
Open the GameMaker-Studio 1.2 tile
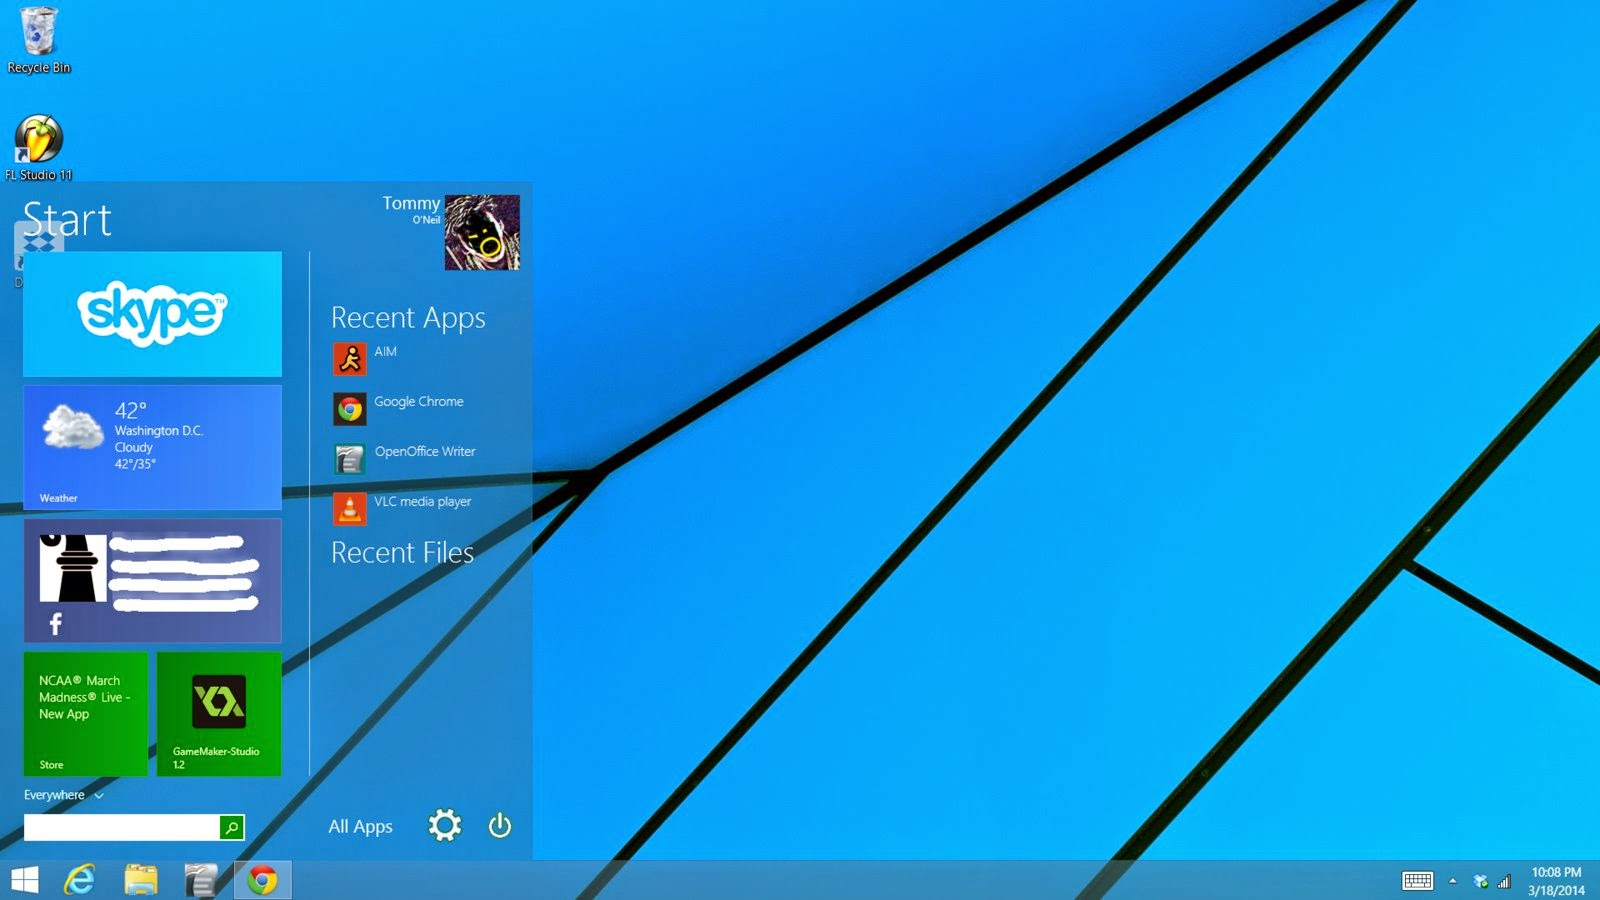pos(220,714)
